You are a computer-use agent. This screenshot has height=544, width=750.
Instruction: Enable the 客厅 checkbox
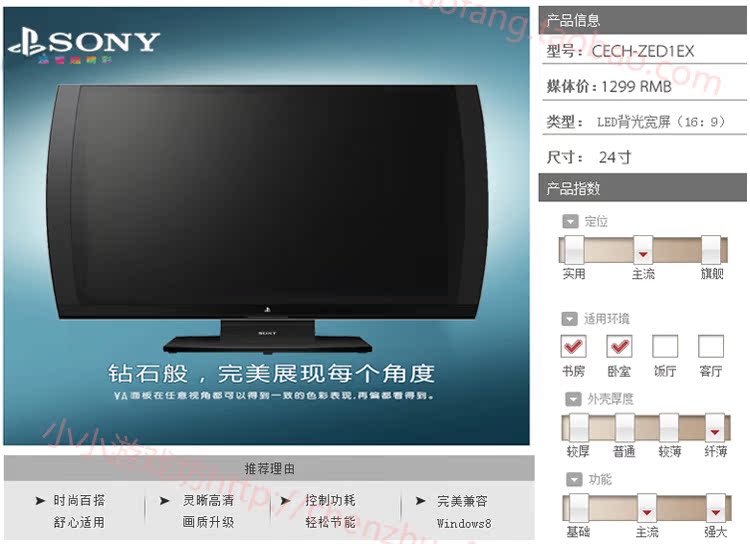(x=711, y=346)
